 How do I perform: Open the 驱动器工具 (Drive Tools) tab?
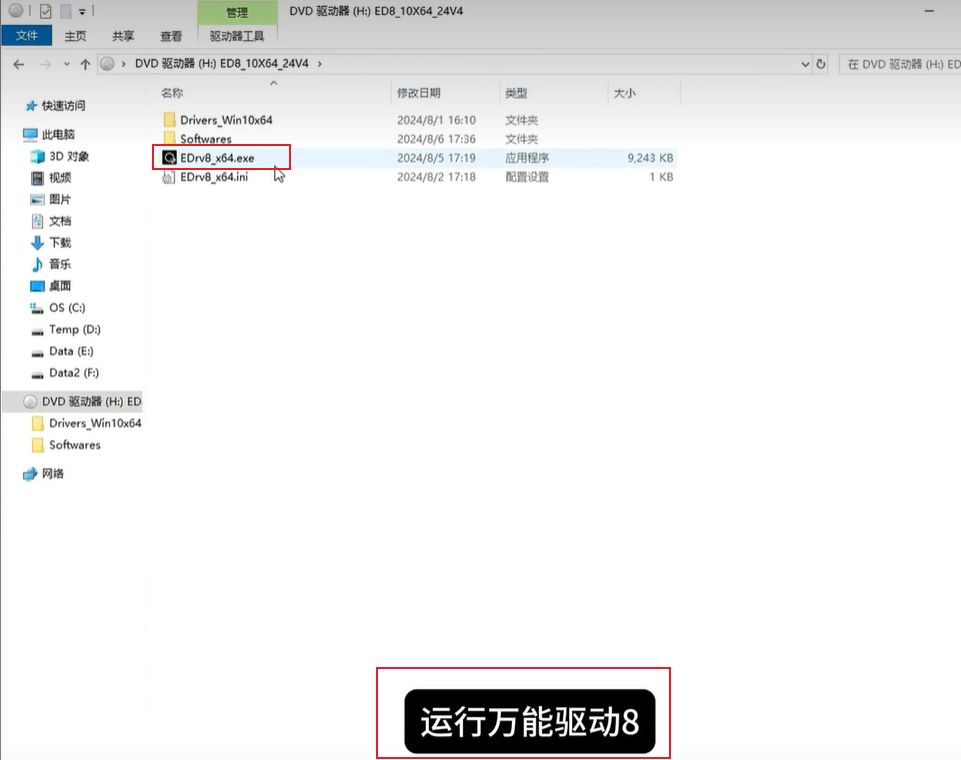(237, 36)
